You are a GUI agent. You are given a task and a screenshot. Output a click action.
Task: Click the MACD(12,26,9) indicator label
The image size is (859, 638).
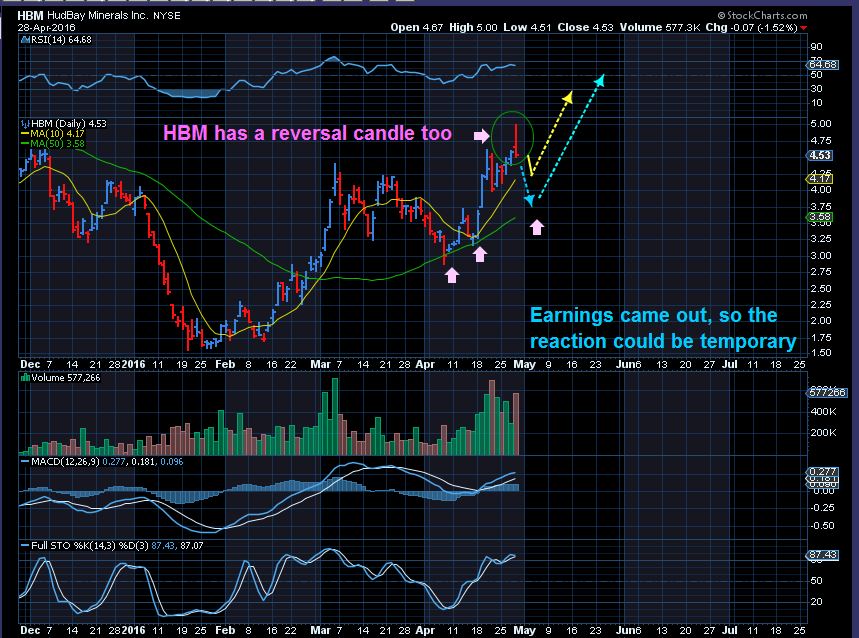(65, 462)
